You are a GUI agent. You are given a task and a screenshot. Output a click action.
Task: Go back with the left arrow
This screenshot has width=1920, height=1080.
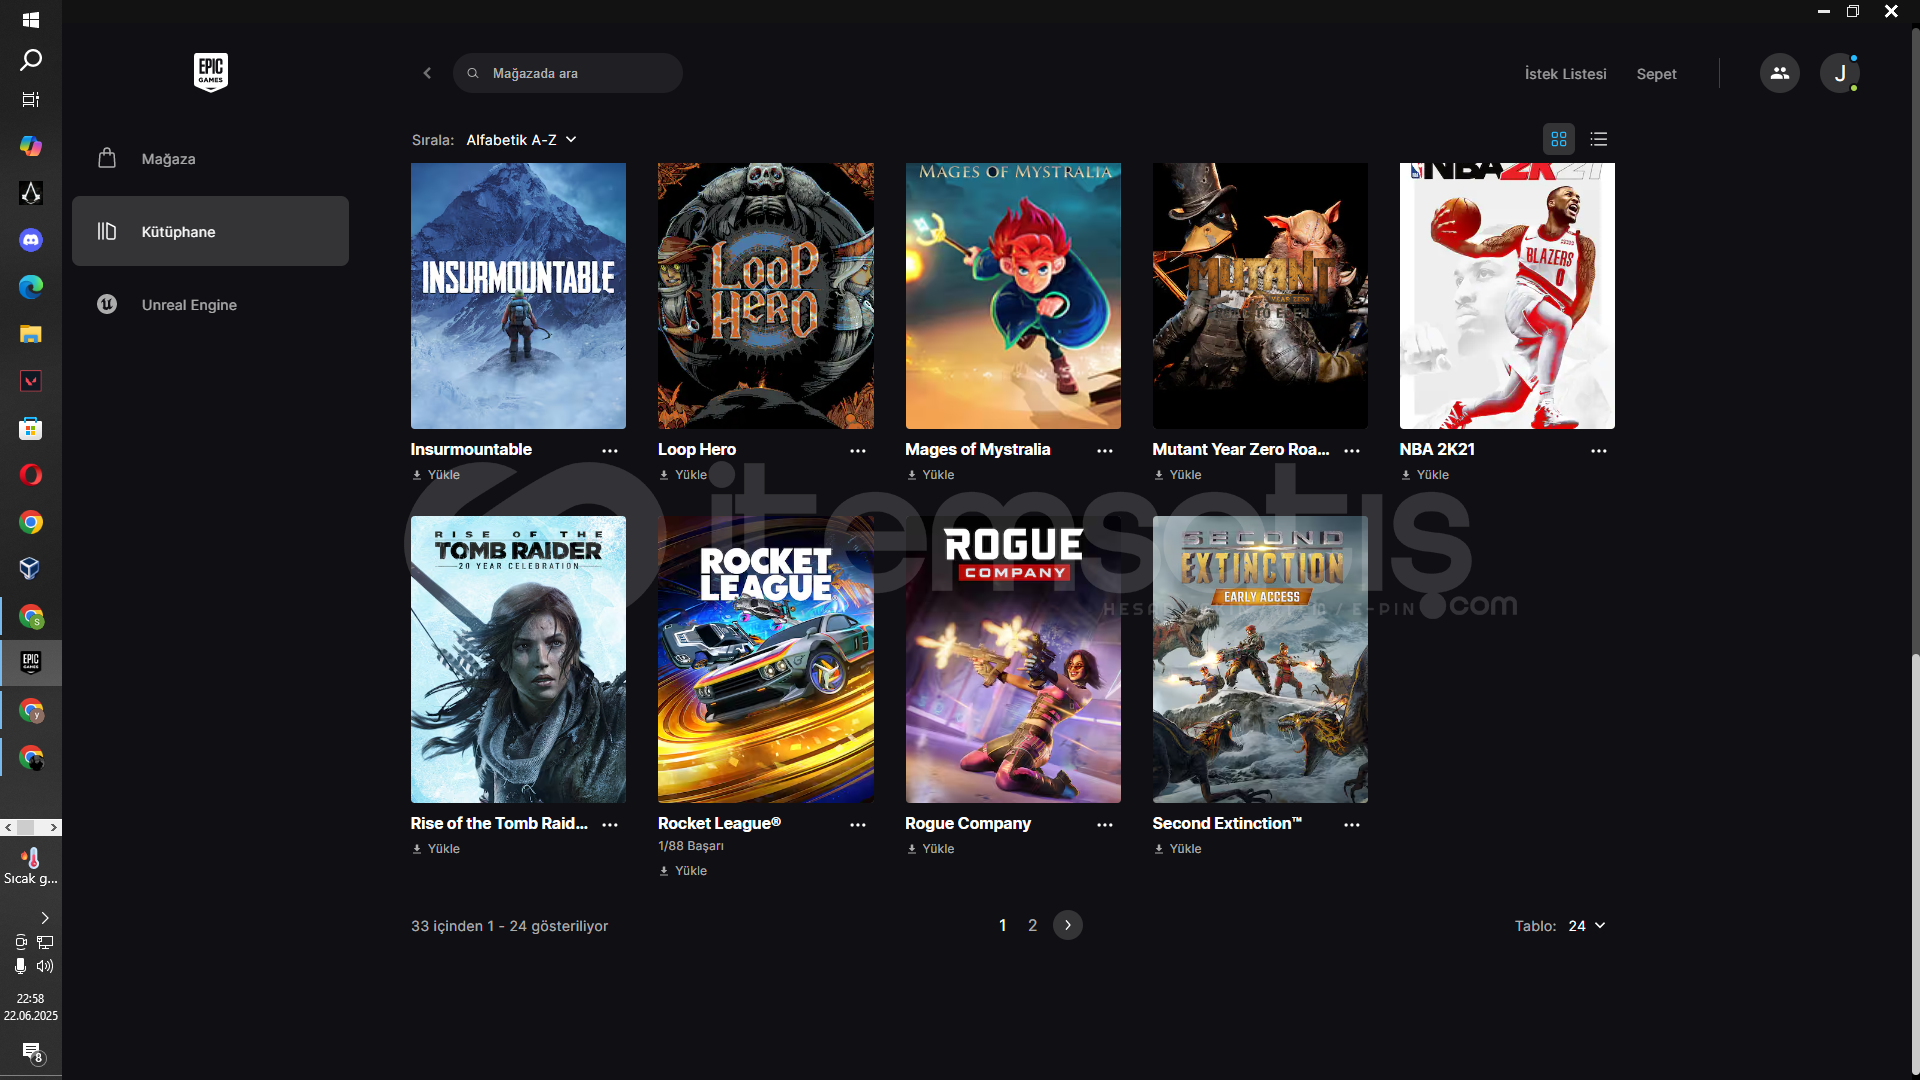click(x=427, y=73)
